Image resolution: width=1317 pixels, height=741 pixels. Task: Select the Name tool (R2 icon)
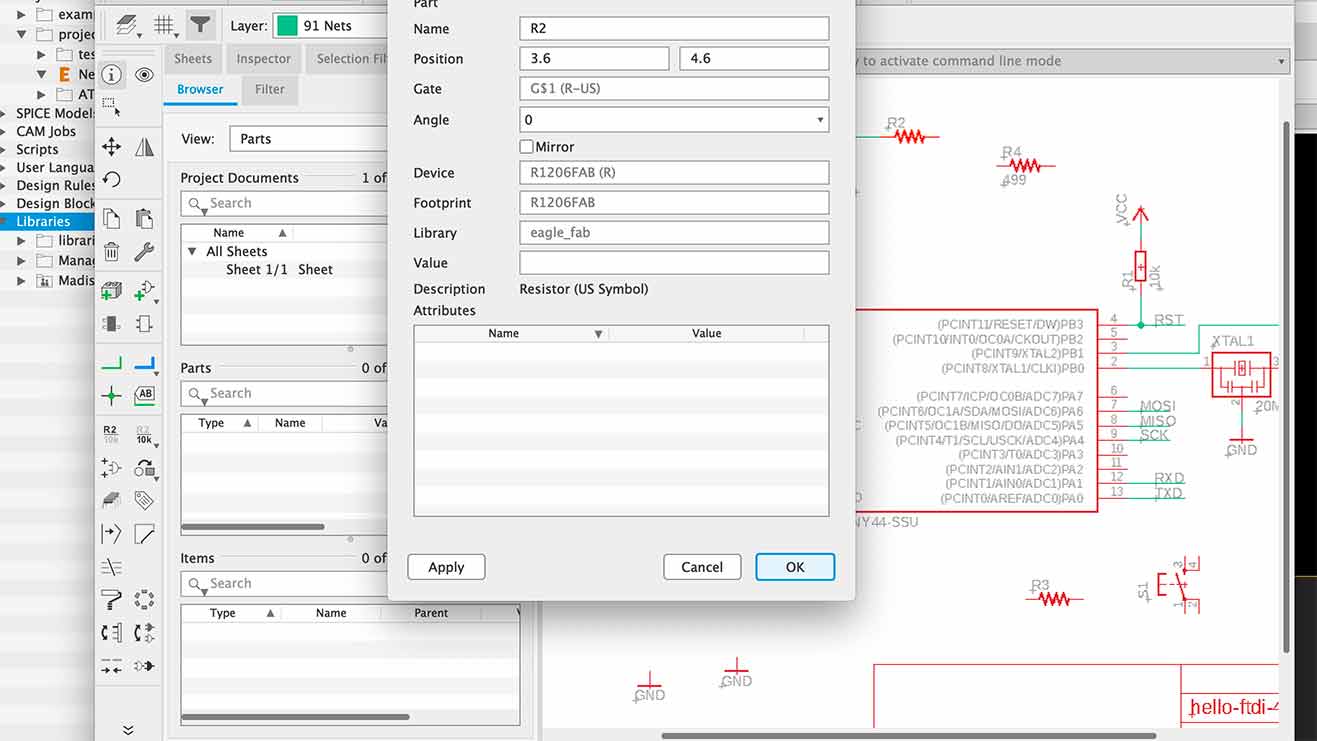111,434
